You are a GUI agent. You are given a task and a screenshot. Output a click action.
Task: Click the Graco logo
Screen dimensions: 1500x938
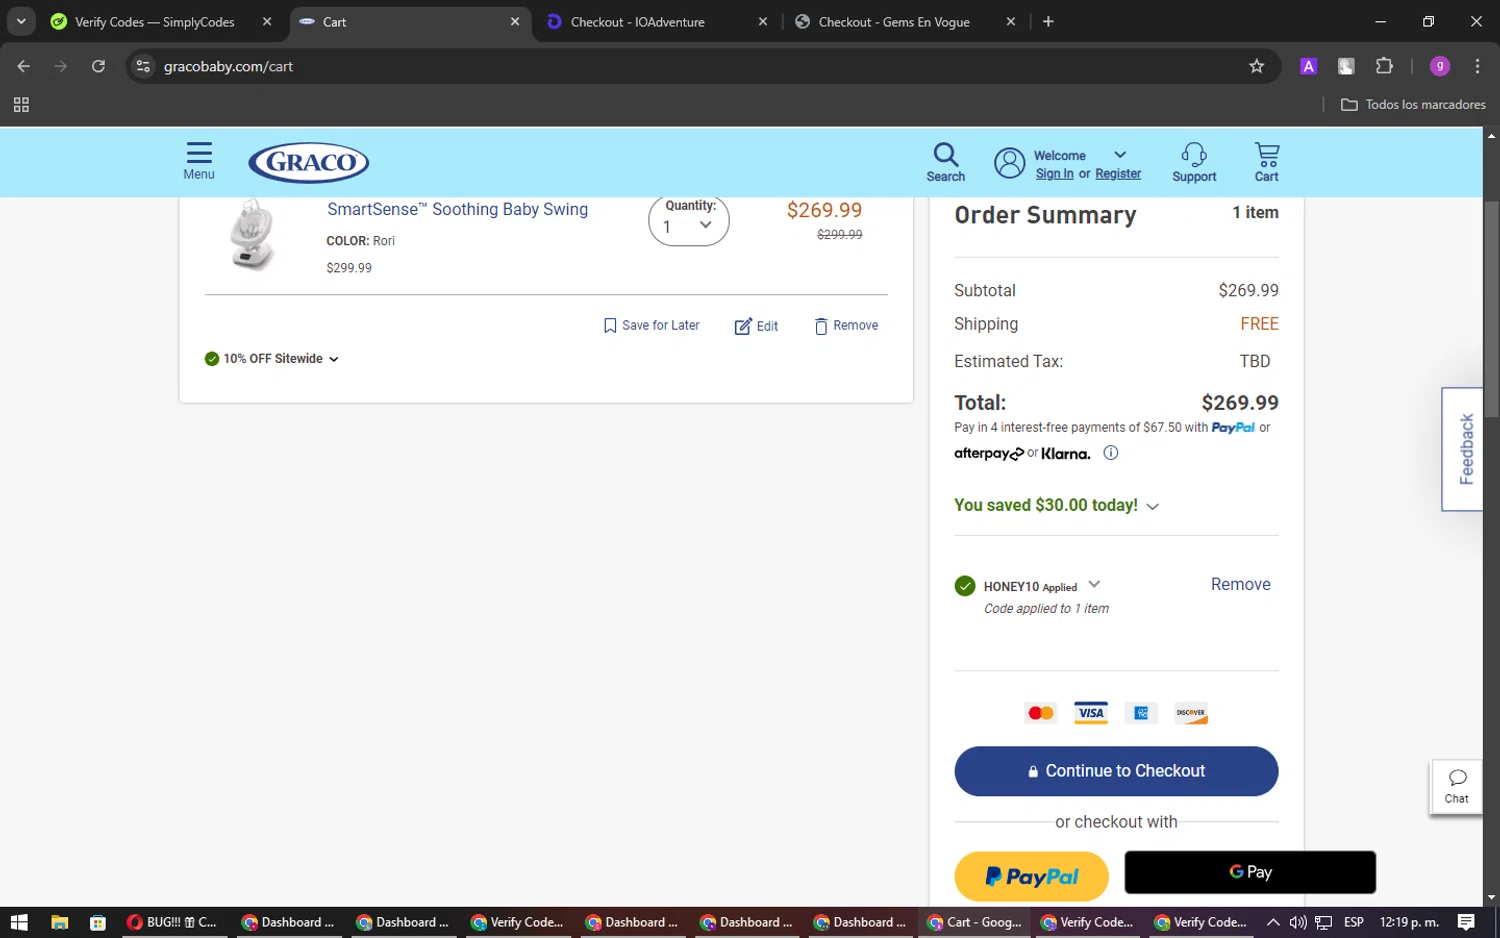[x=309, y=162]
